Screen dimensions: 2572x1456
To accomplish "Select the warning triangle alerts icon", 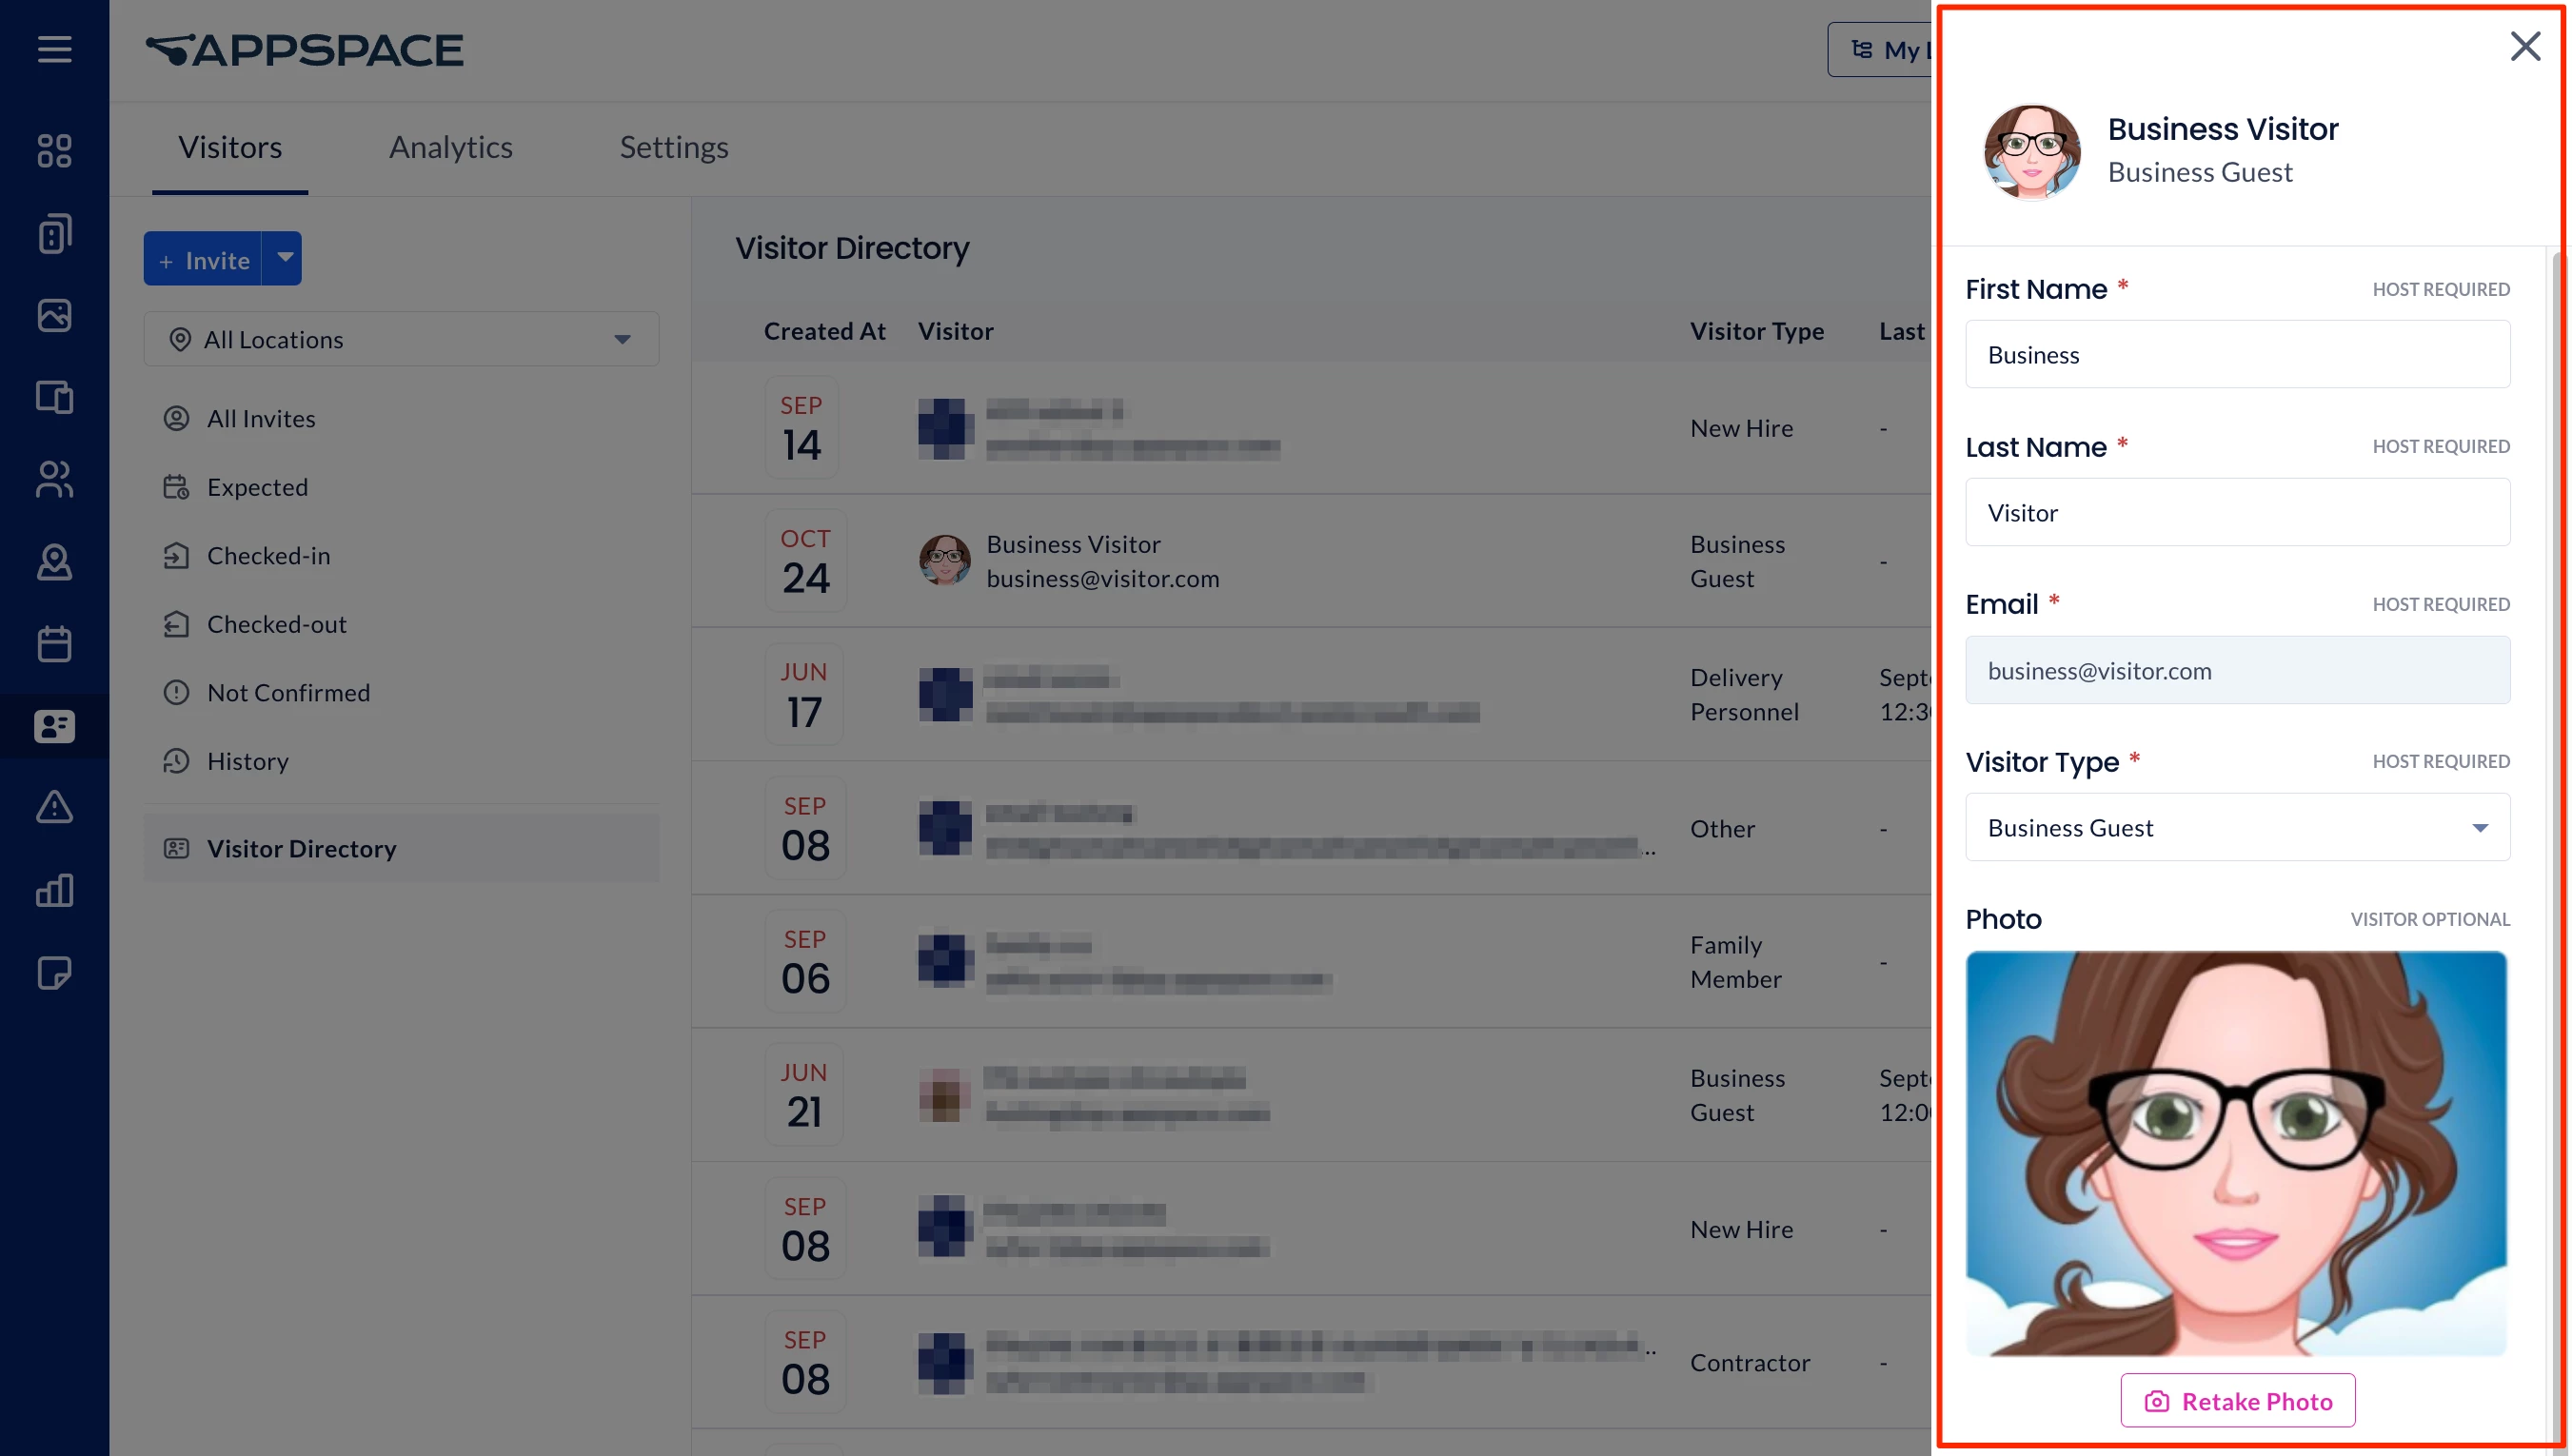I will (x=54, y=807).
